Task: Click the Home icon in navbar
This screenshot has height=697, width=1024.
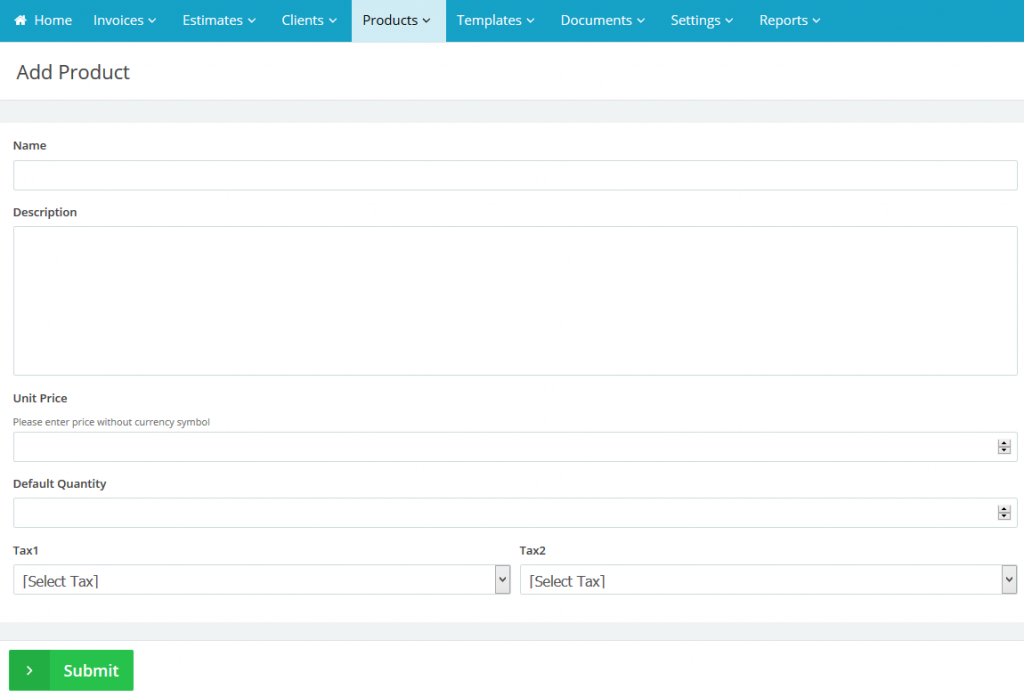Action: [x=20, y=20]
